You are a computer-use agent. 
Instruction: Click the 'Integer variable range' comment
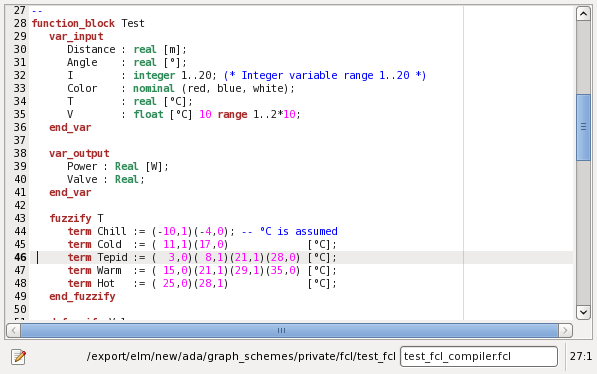[x=325, y=75]
